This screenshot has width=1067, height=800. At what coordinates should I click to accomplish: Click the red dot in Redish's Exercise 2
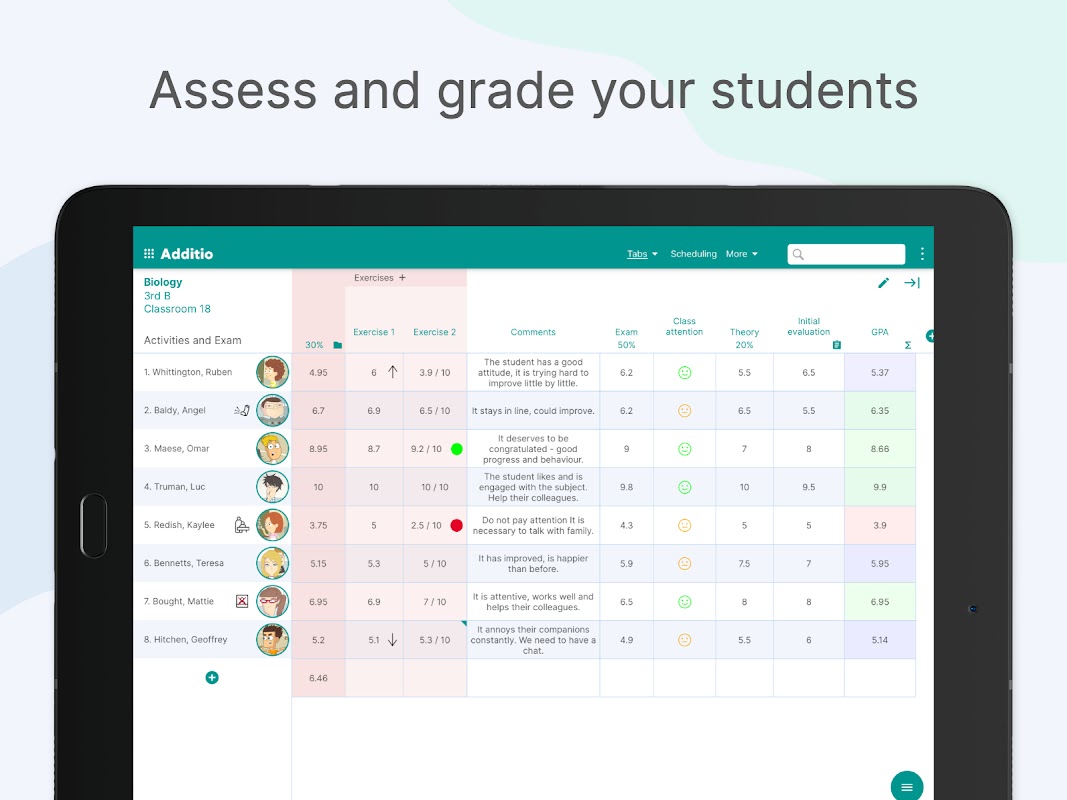[x=457, y=525]
